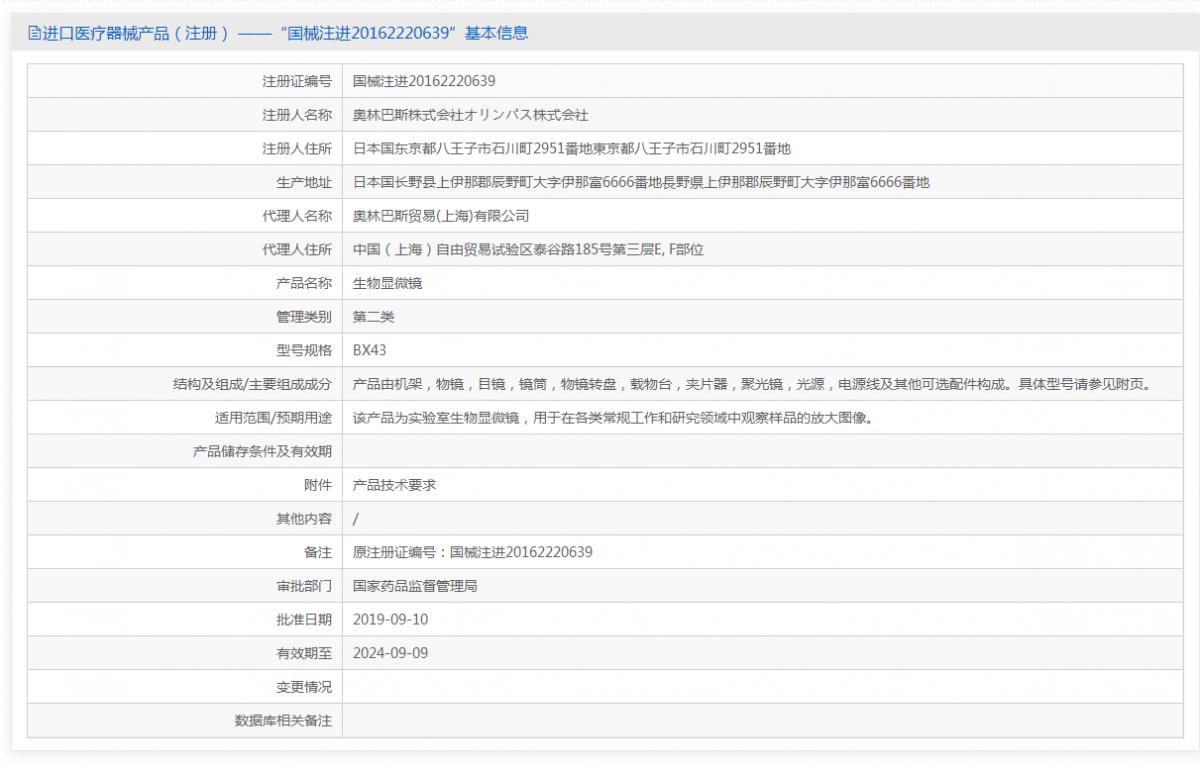Image resolution: width=1200 pixels, height=769 pixels.
Task: Click the 审批部门 label
Action: (x=304, y=586)
